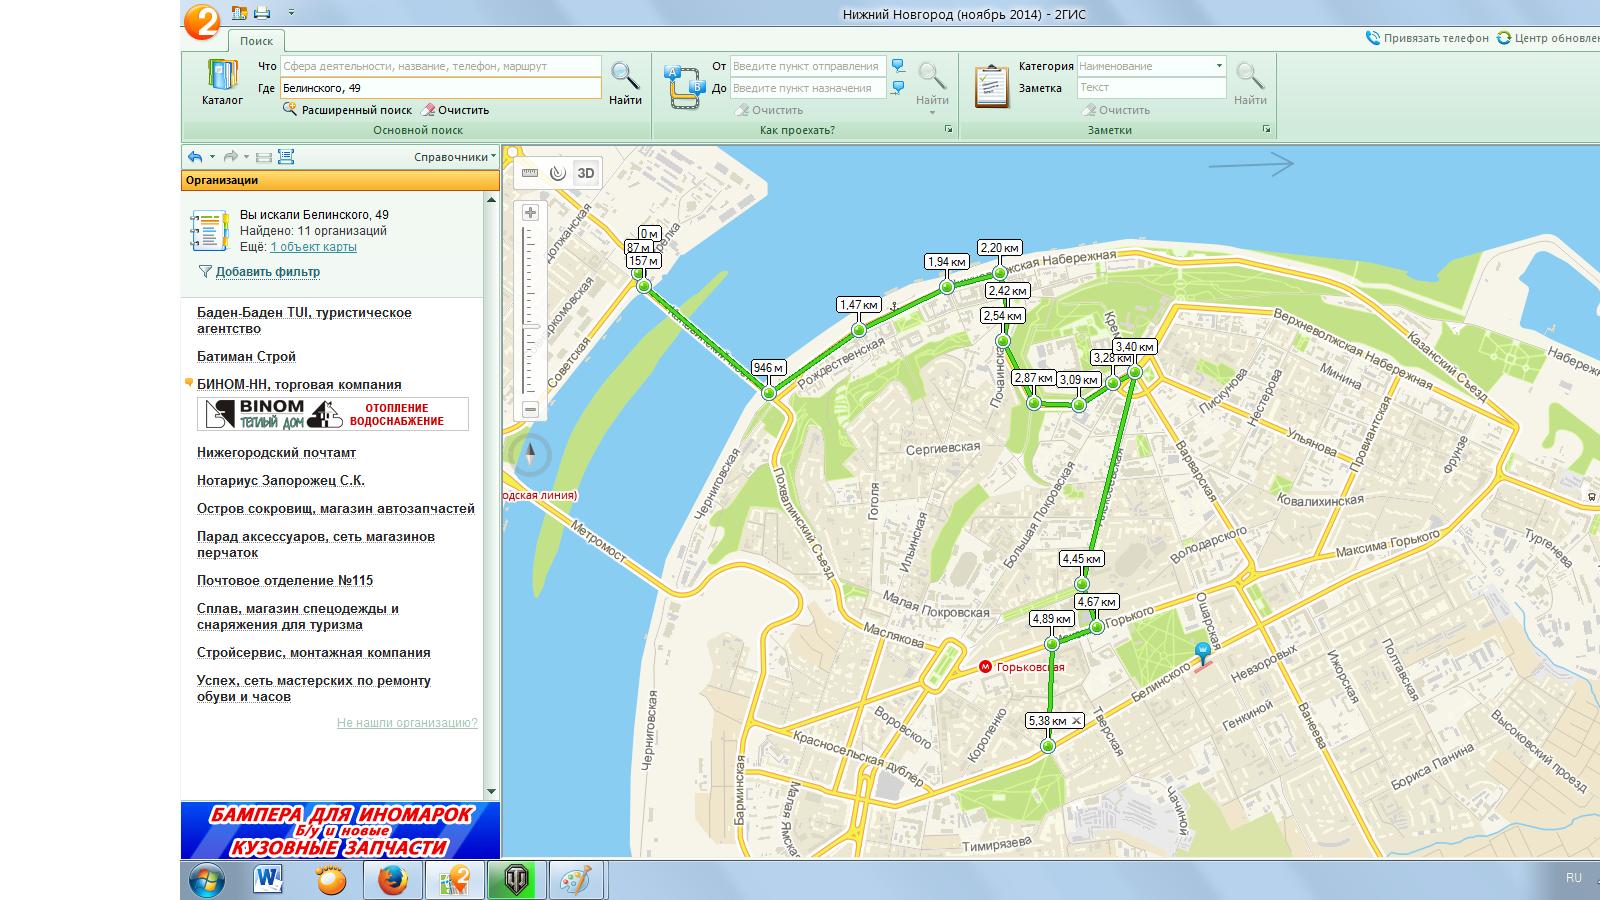This screenshot has height=900, width=1600.
Task: Click the A-to-B route planner icon
Action: pyautogui.click(x=686, y=88)
